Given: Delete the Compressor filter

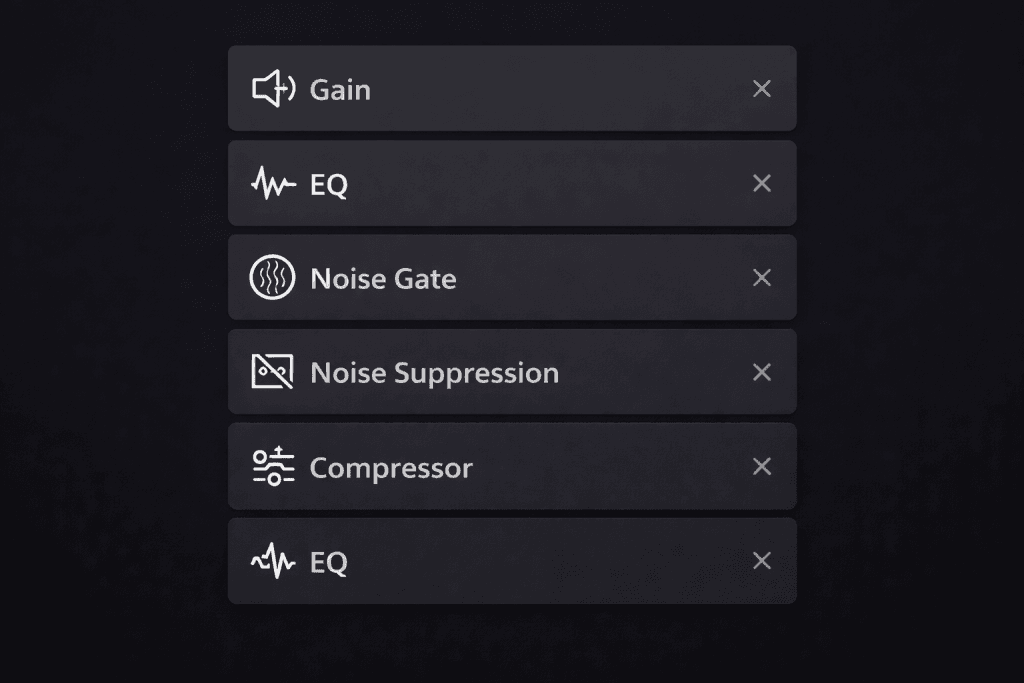Looking at the screenshot, I should click(x=762, y=466).
